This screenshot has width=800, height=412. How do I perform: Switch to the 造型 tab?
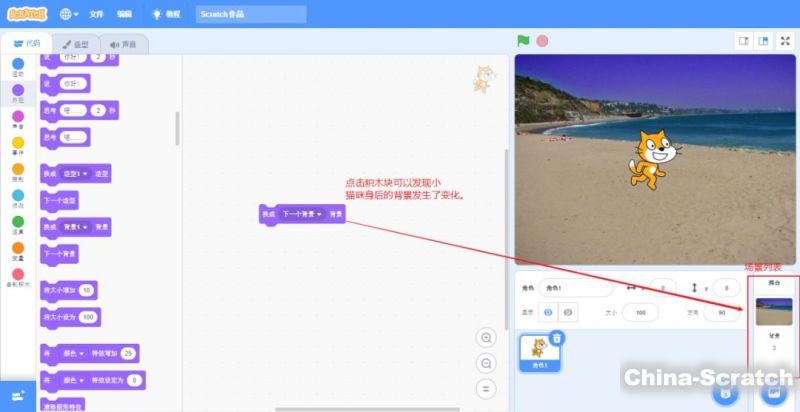click(x=75, y=44)
